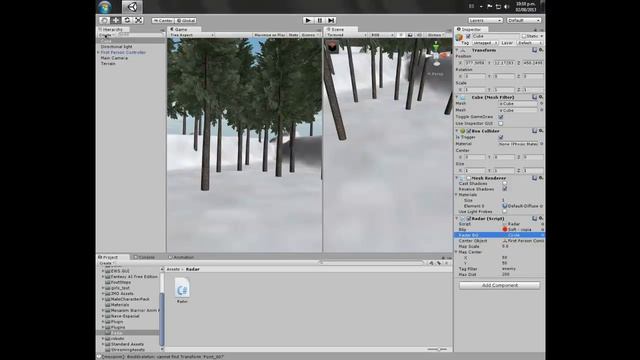Toggle the Receive Shadows checkbox
The height and width of the screenshot is (360, 640).
(x=505, y=189)
